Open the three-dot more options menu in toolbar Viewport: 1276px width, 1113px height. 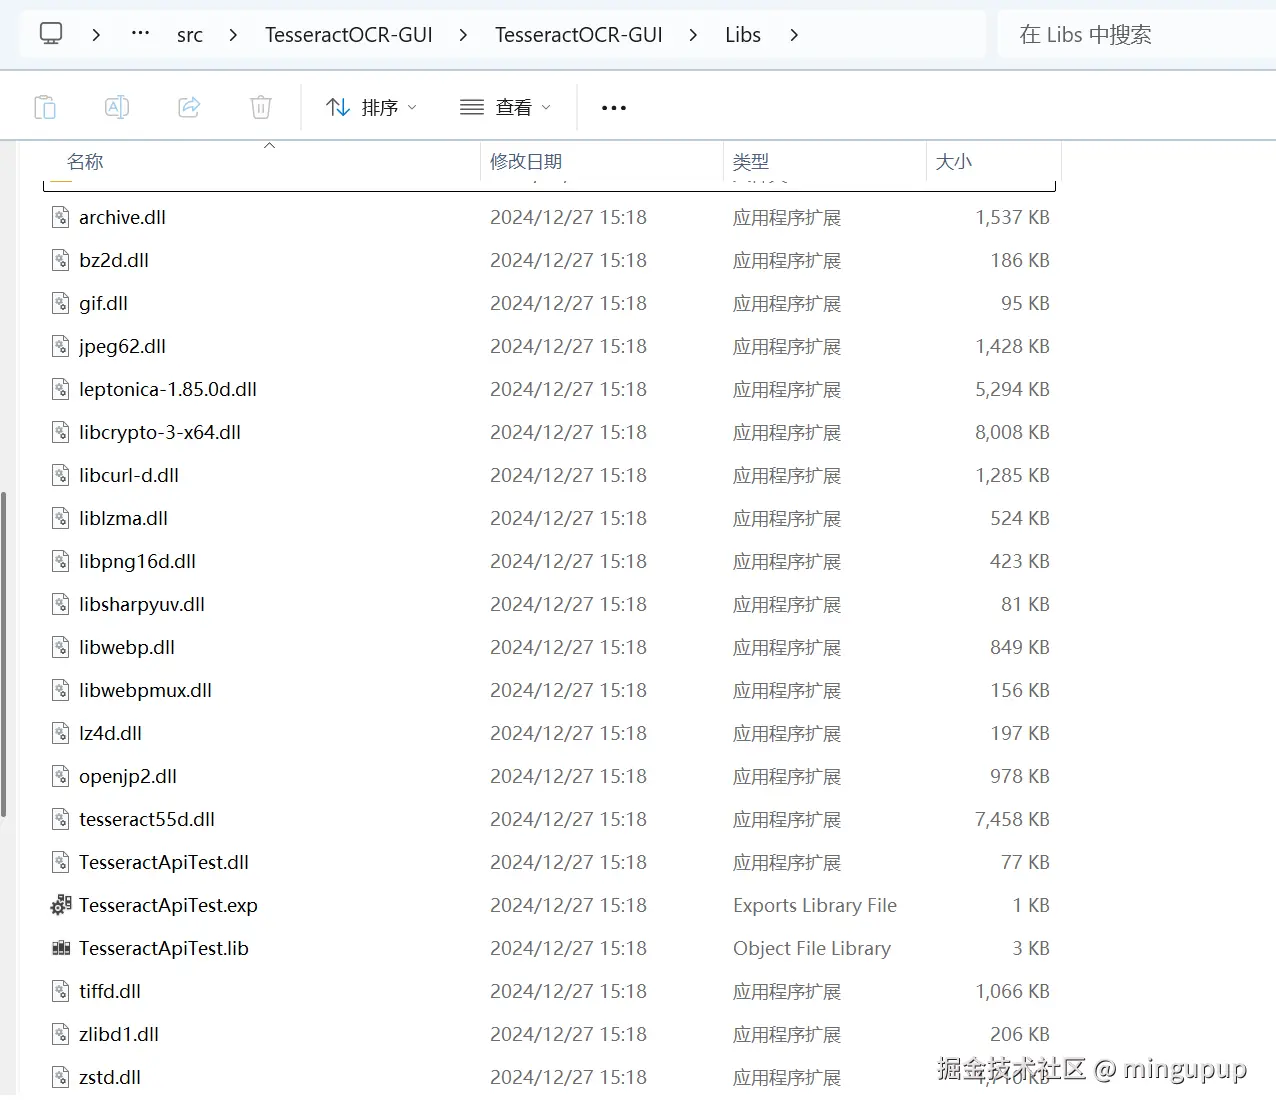point(614,108)
